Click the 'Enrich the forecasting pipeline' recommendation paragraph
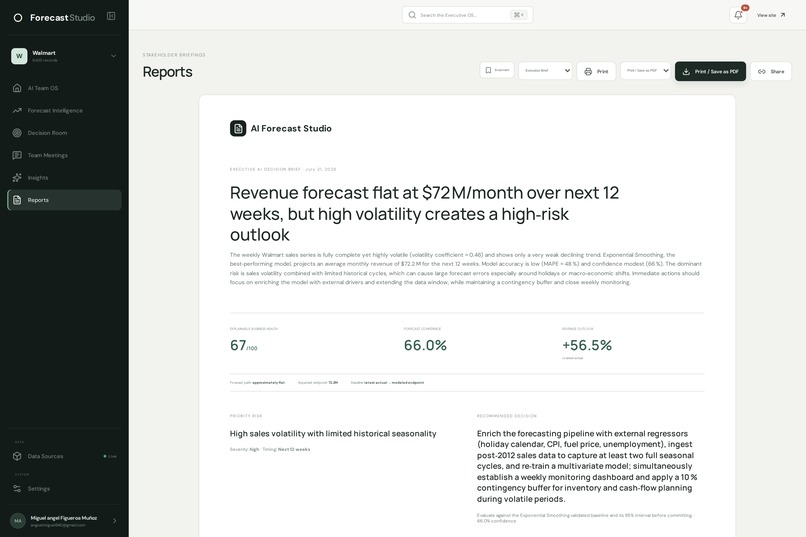 587,466
